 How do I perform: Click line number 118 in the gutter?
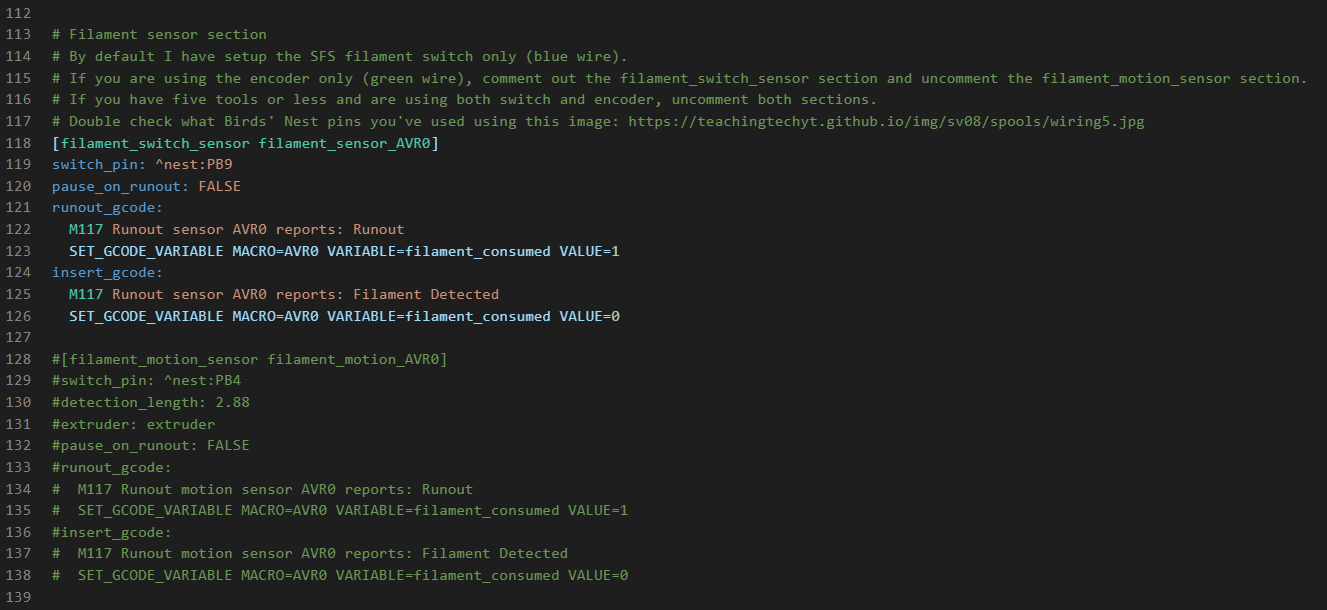(x=18, y=143)
